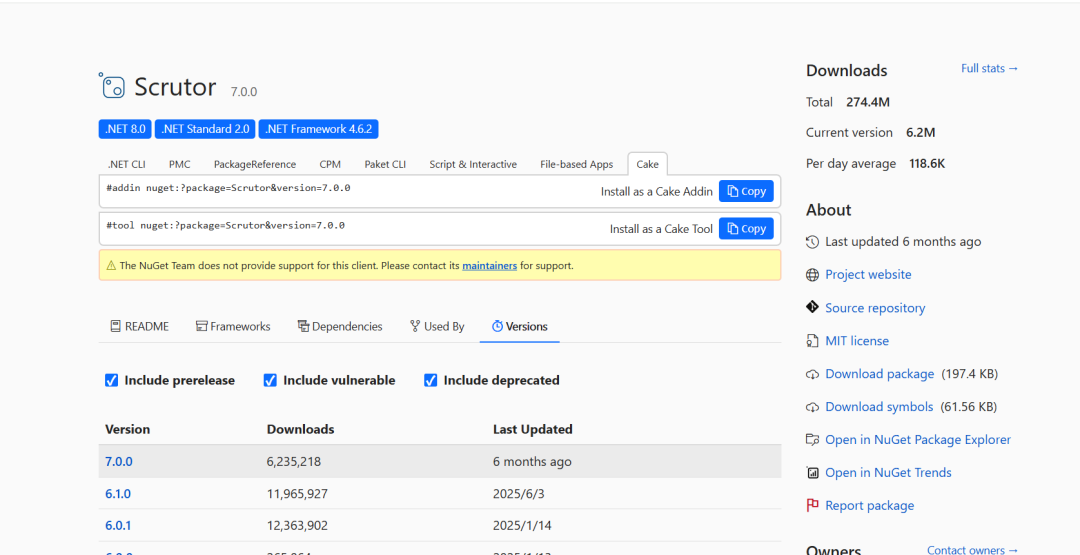This screenshot has width=1080, height=555.
Task: Click the 12,363,902 downloads cell
Action: point(297,525)
